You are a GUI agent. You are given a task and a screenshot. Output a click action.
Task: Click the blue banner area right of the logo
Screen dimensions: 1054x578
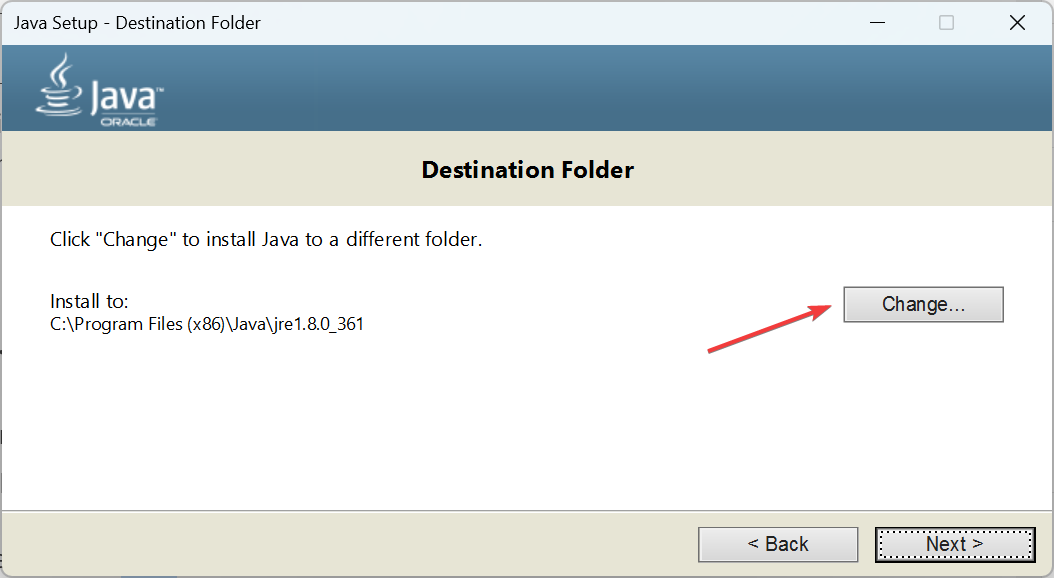[605, 88]
